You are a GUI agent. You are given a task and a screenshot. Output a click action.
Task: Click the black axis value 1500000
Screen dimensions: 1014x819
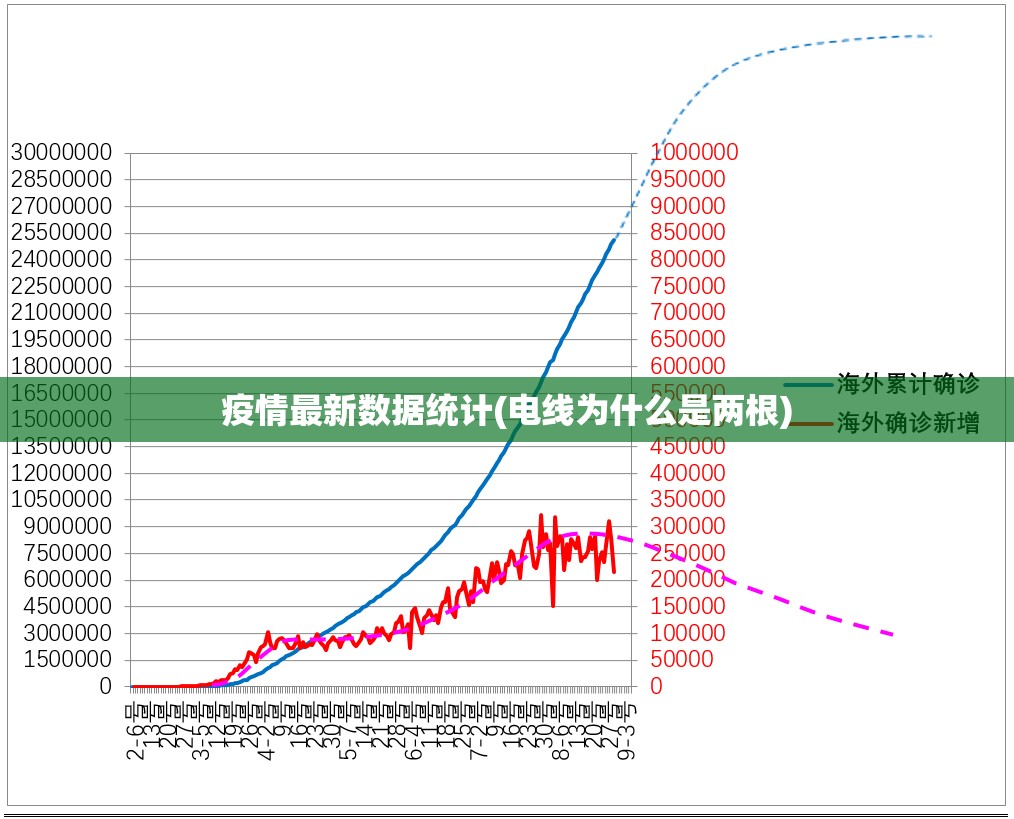68,660
